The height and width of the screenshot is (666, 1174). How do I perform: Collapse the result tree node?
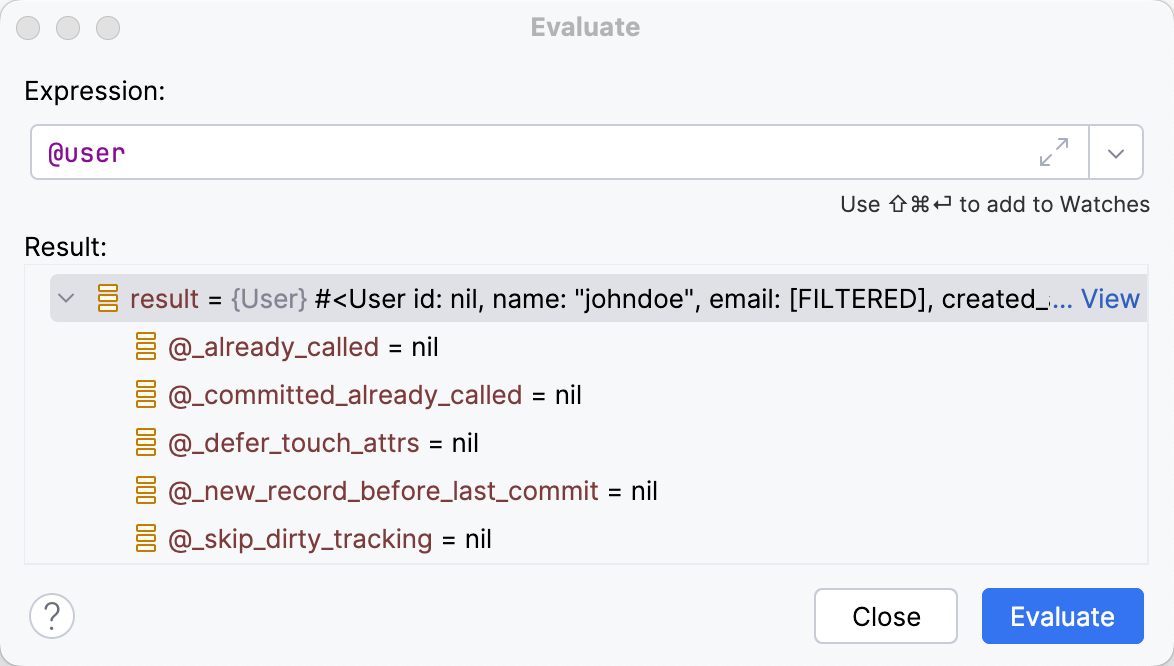point(67,298)
